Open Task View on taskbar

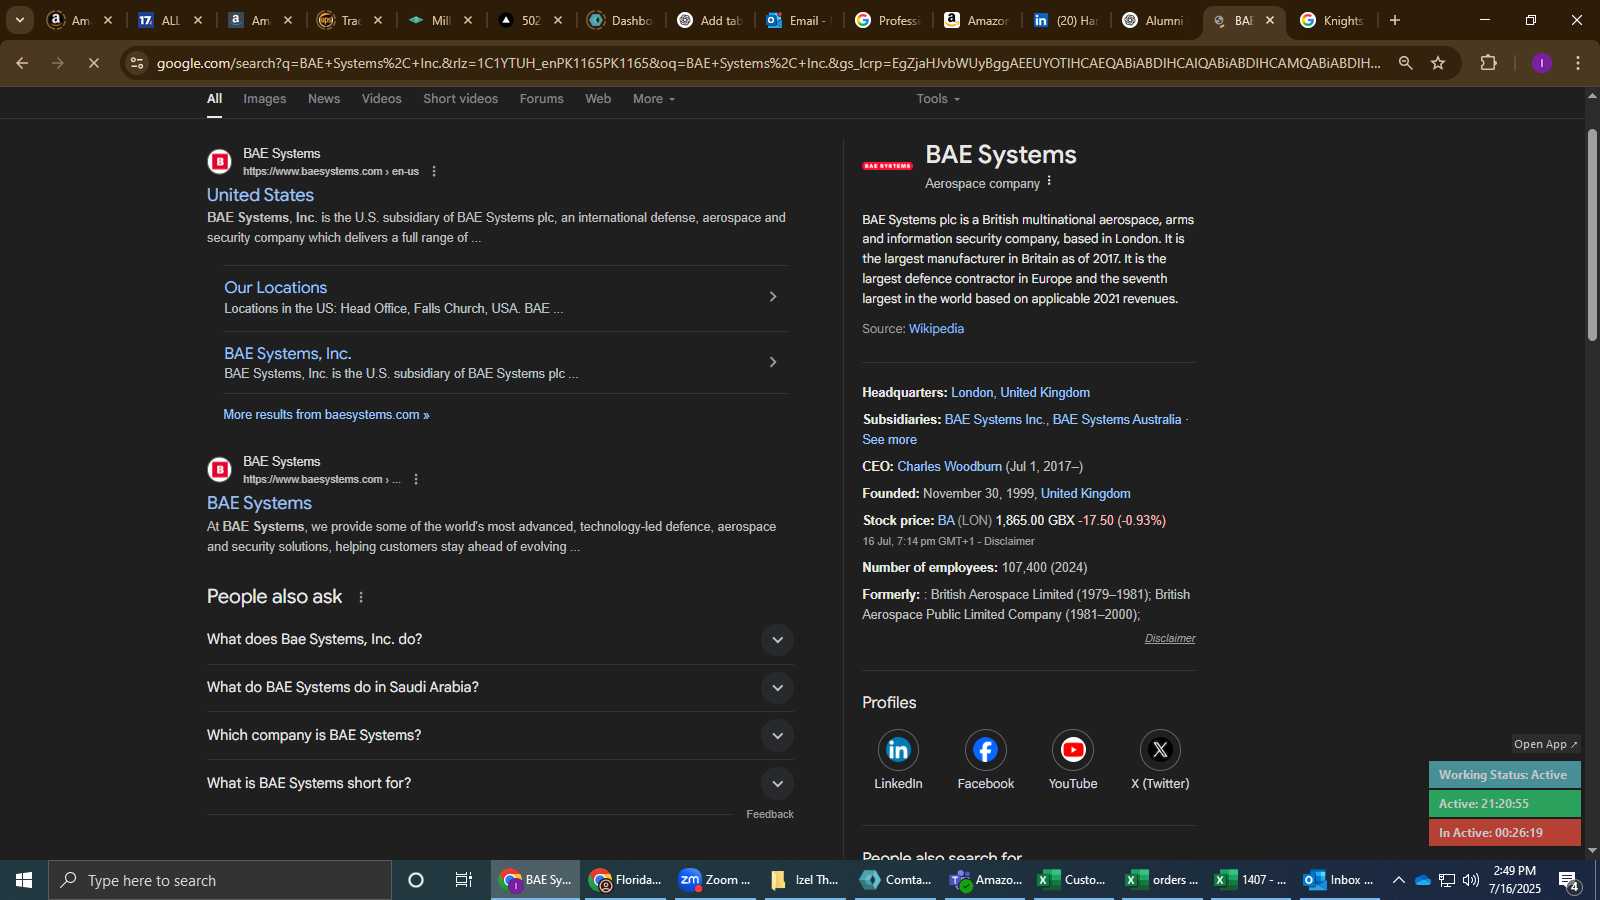[464, 880]
